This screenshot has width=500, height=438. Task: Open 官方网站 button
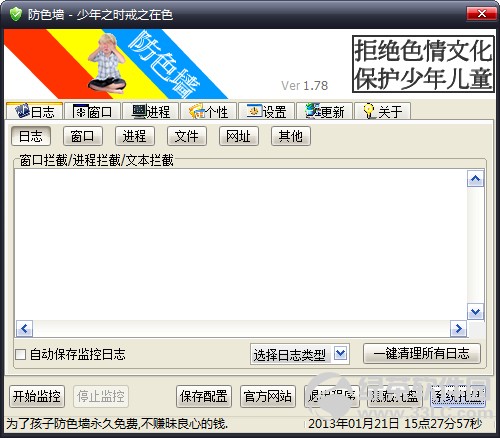click(x=268, y=396)
